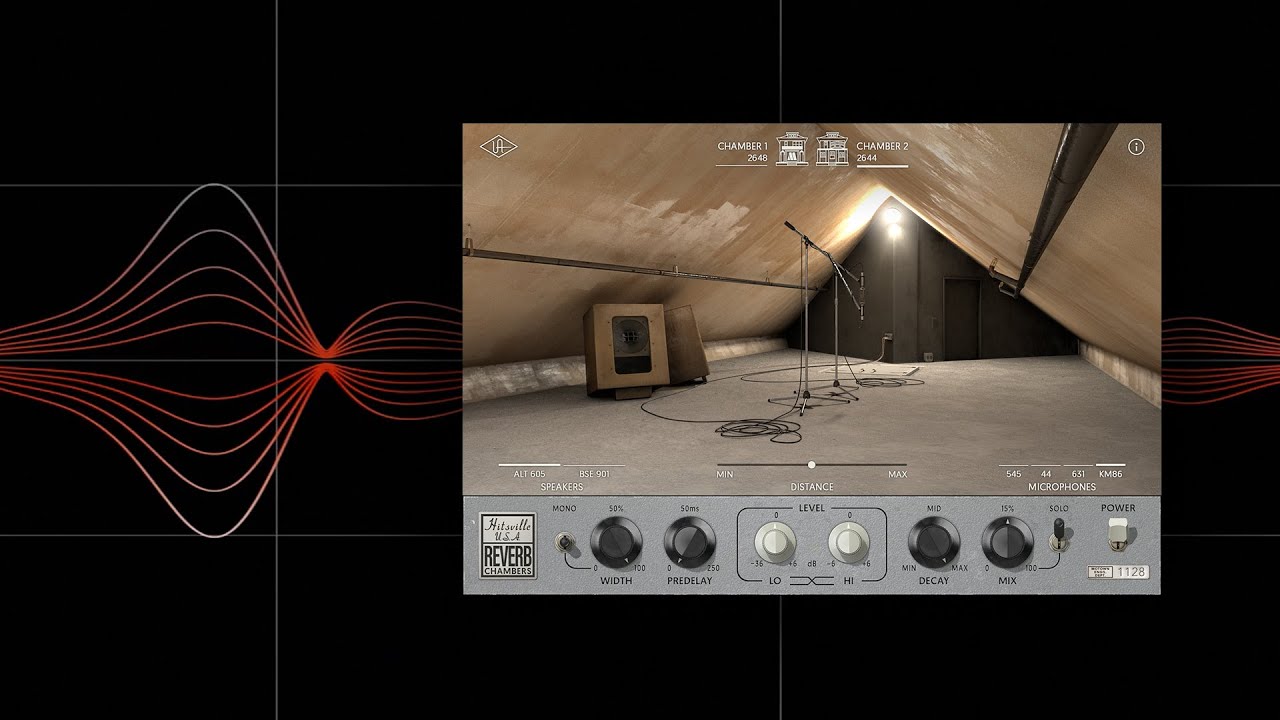
Task: Click the MIN label of Distance
Action: (x=725, y=474)
